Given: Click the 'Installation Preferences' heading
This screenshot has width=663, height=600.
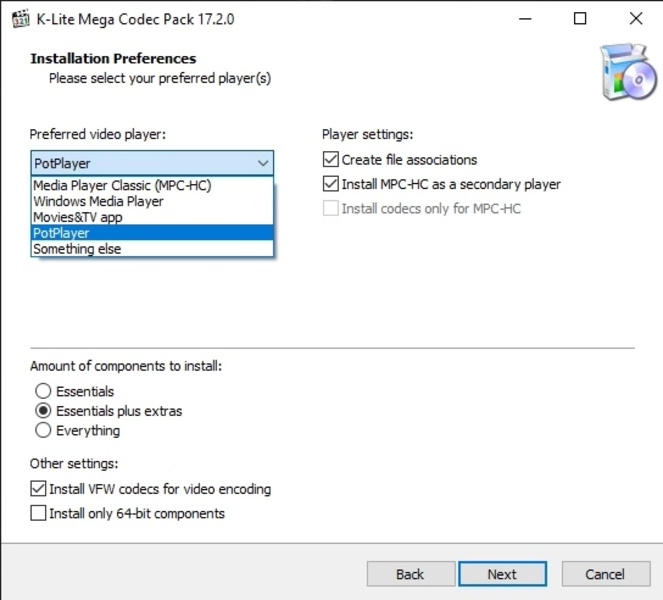Looking at the screenshot, I should pos(113,58).
